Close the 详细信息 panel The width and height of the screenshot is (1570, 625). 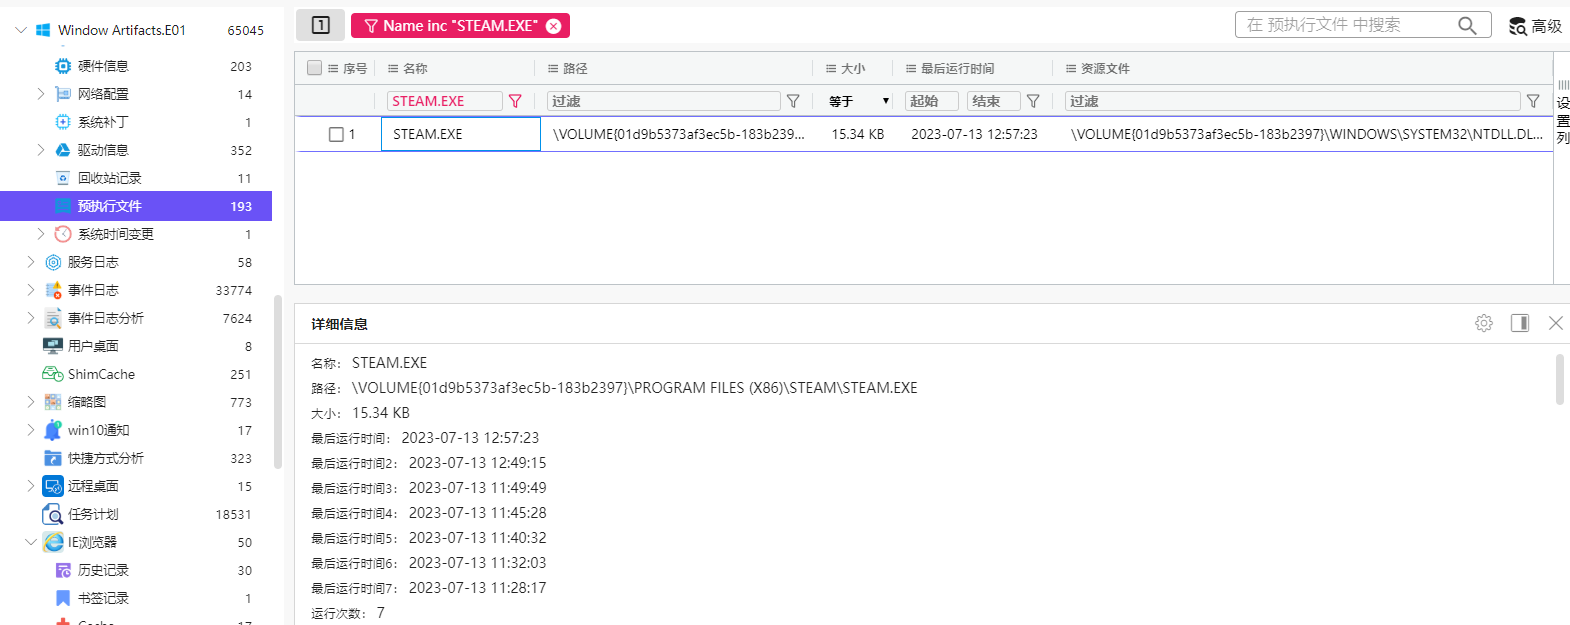pos(1556,323)
